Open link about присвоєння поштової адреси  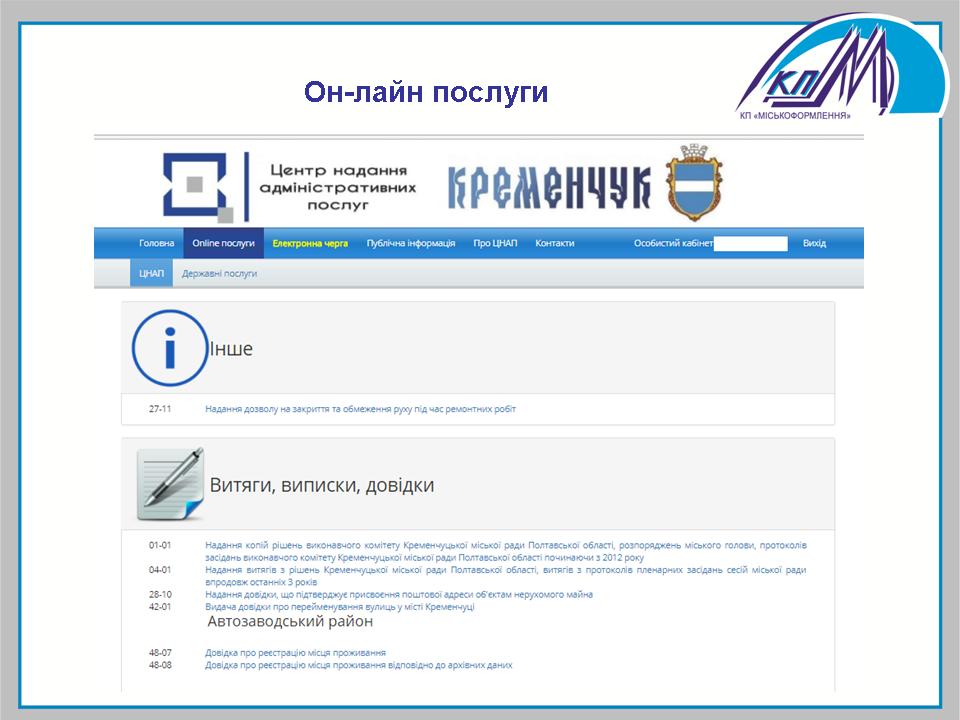click(x=398, y=594)
